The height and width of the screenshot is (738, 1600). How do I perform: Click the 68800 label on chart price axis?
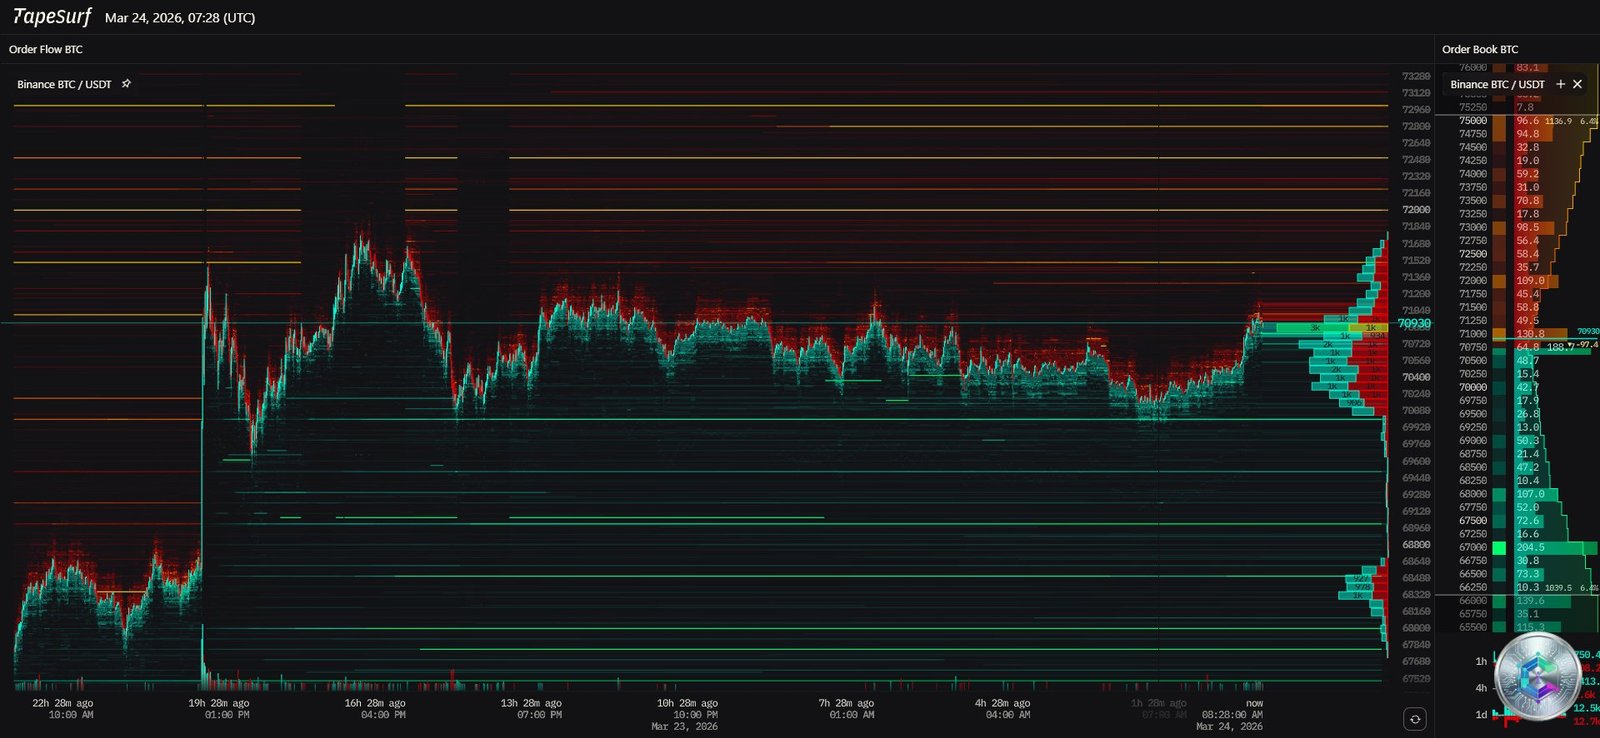pyautogui.click(x=1416, y=545)
